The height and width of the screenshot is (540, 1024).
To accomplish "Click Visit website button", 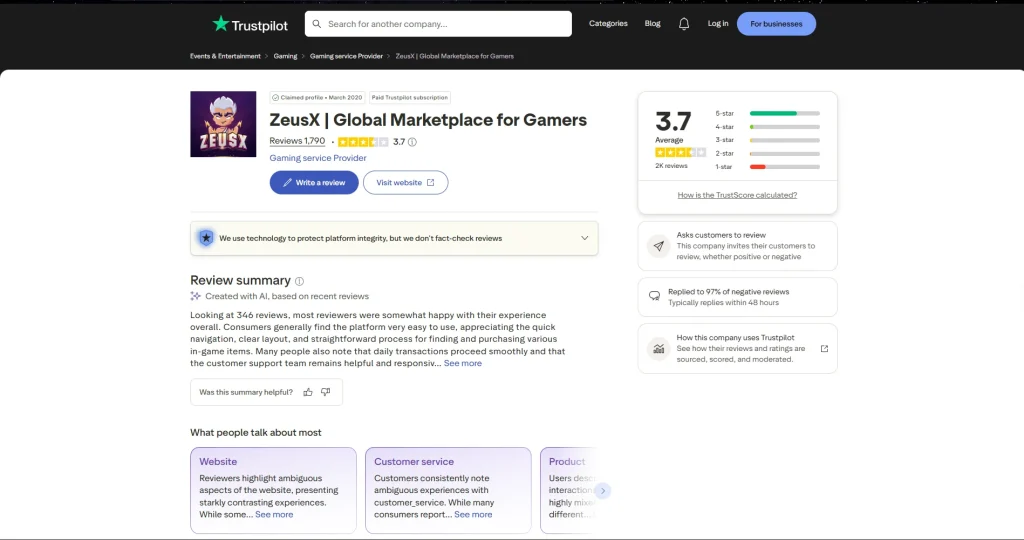I will (406, 183).
